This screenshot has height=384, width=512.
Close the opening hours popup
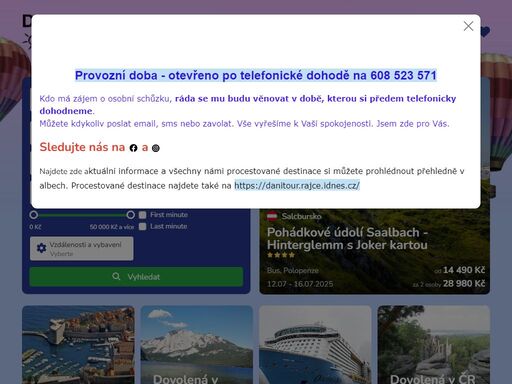coord(468,26)
